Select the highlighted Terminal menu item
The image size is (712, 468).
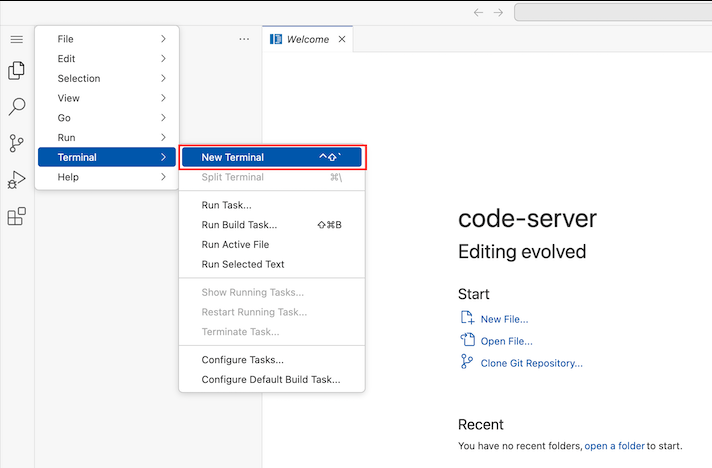107,157
